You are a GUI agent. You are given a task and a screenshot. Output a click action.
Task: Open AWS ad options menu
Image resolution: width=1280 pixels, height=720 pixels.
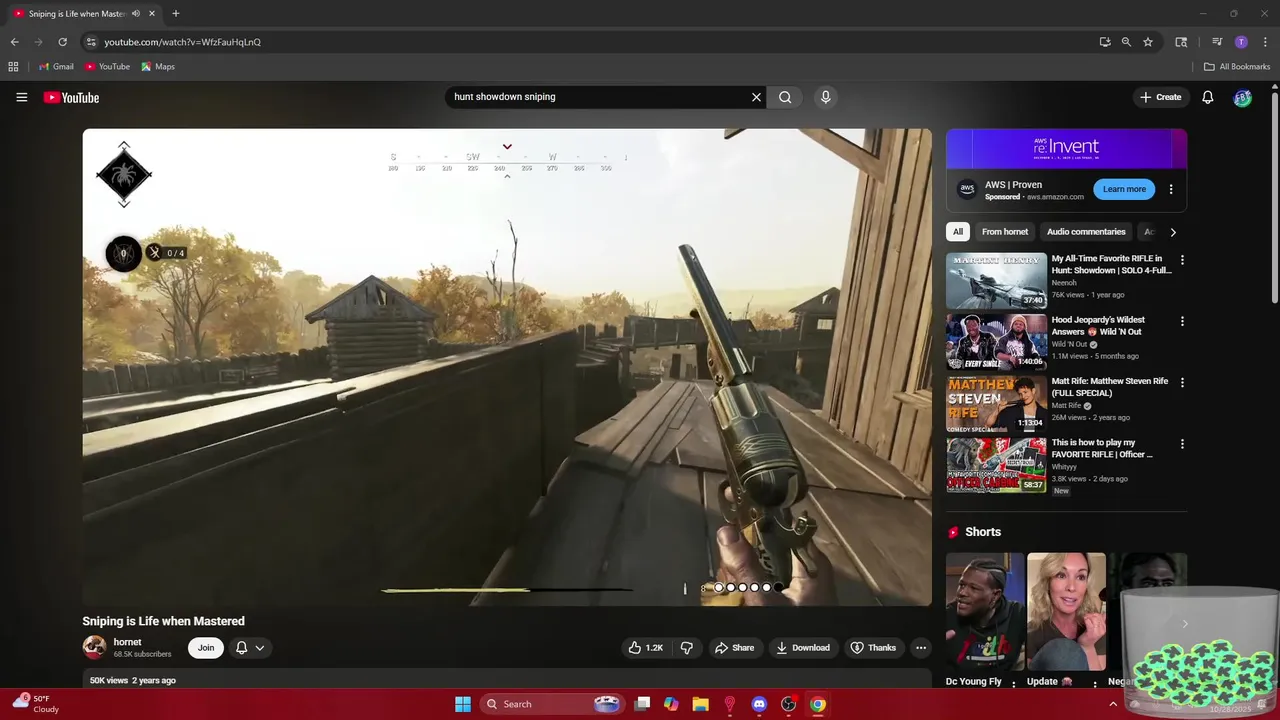click(x=1171, y=189)
